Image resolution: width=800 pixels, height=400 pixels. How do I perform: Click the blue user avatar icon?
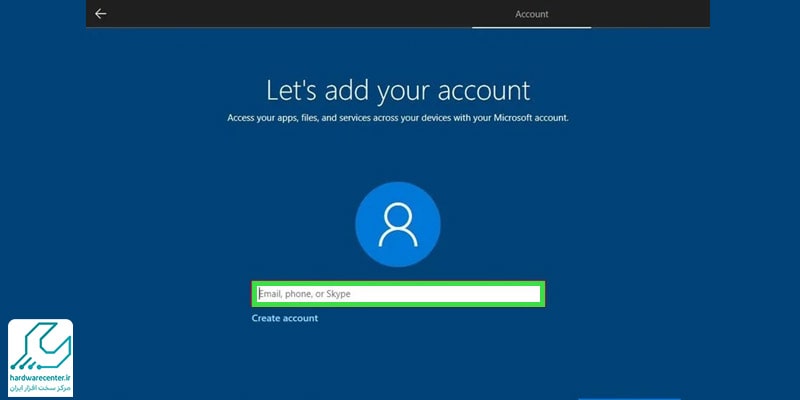(398, 224)
